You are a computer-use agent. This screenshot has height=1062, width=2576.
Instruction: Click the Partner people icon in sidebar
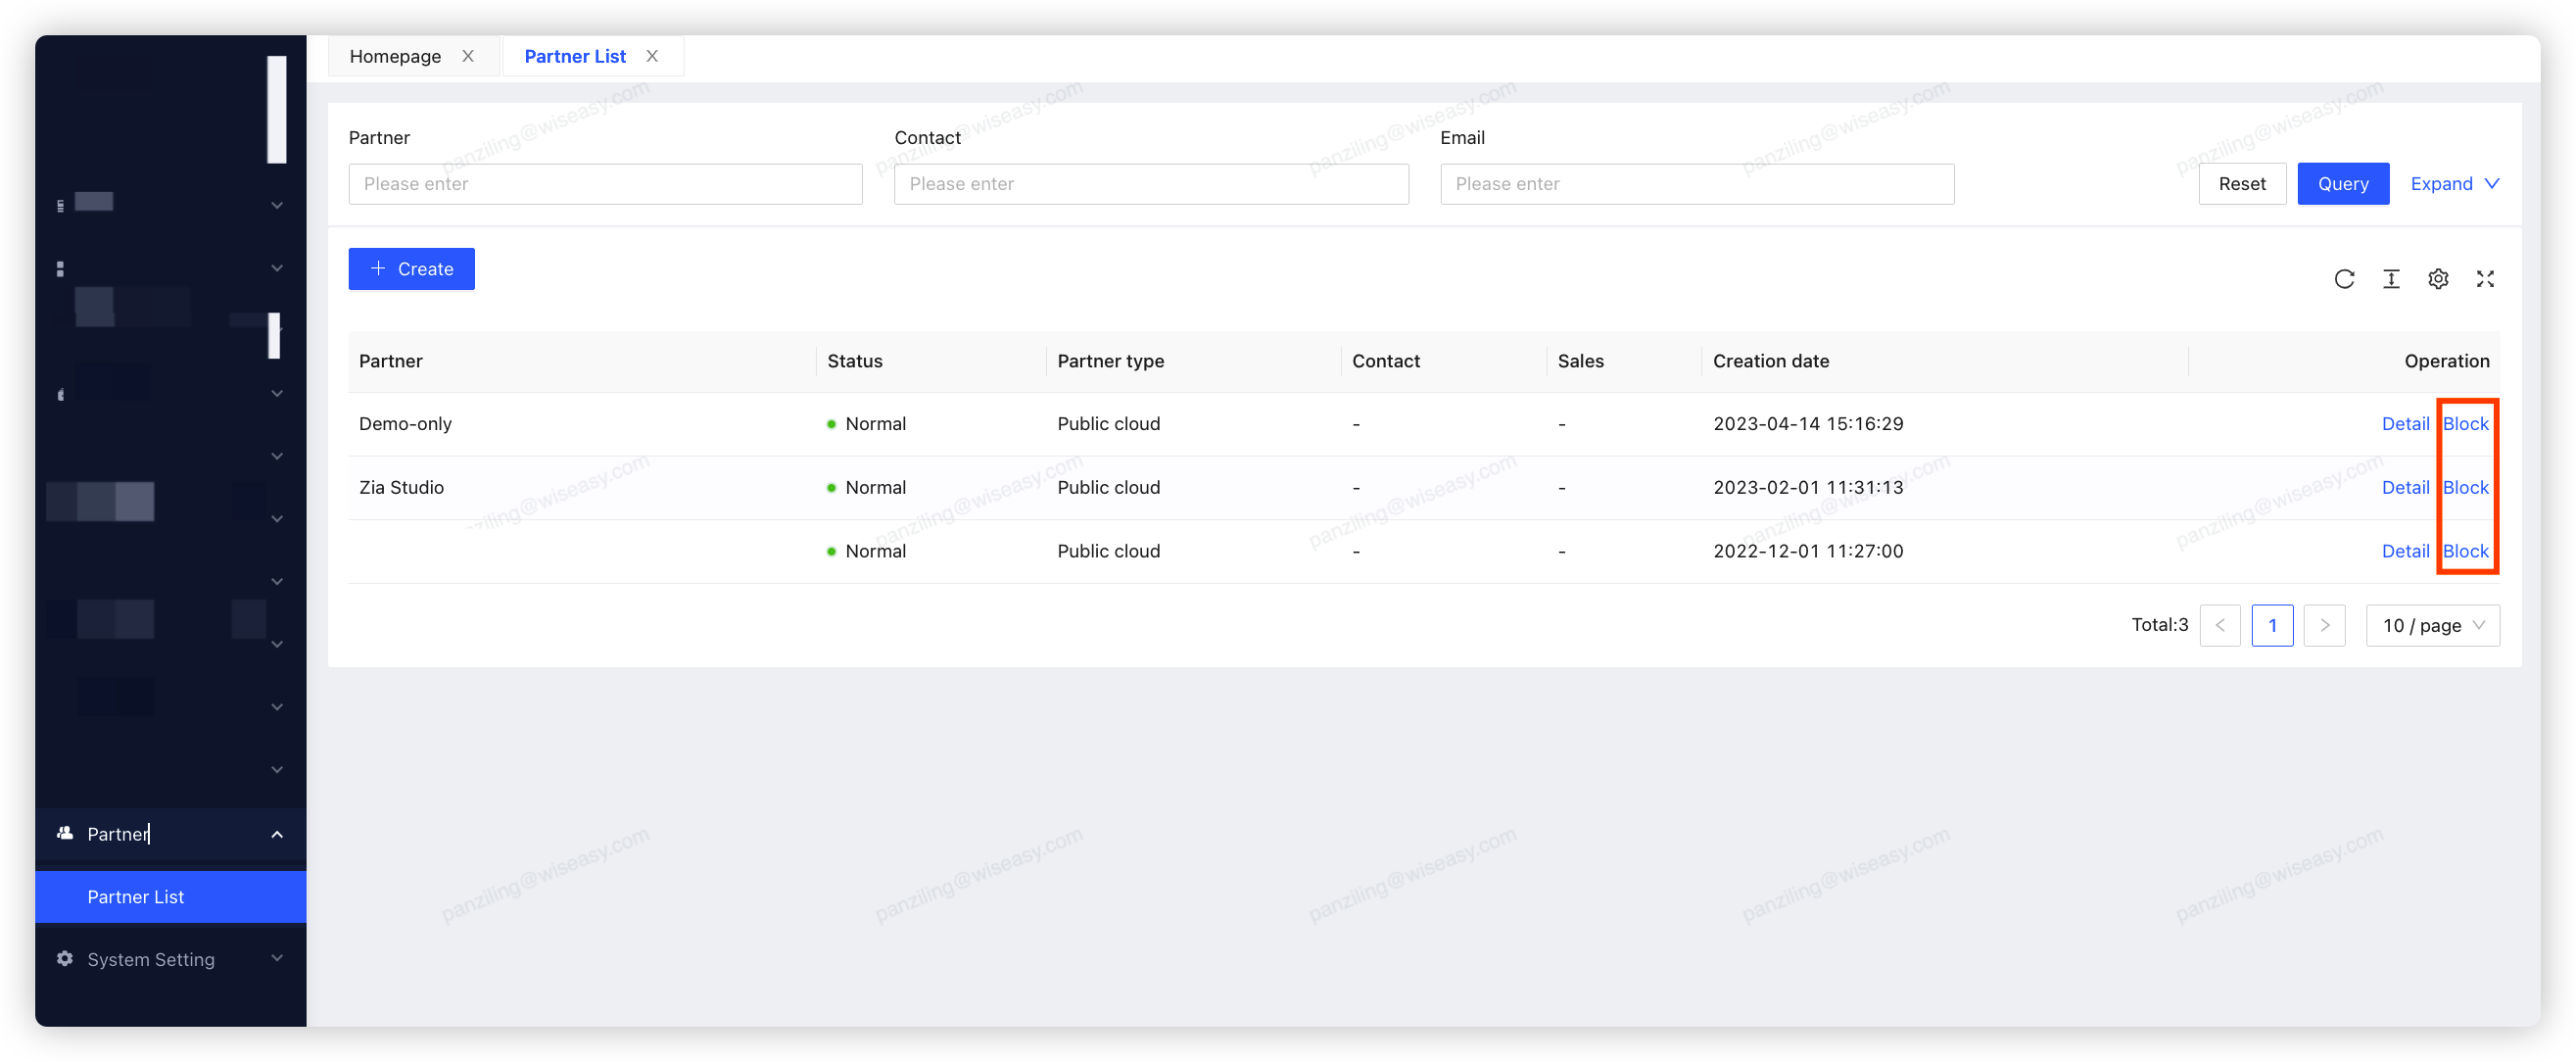(x=65, y=833)
